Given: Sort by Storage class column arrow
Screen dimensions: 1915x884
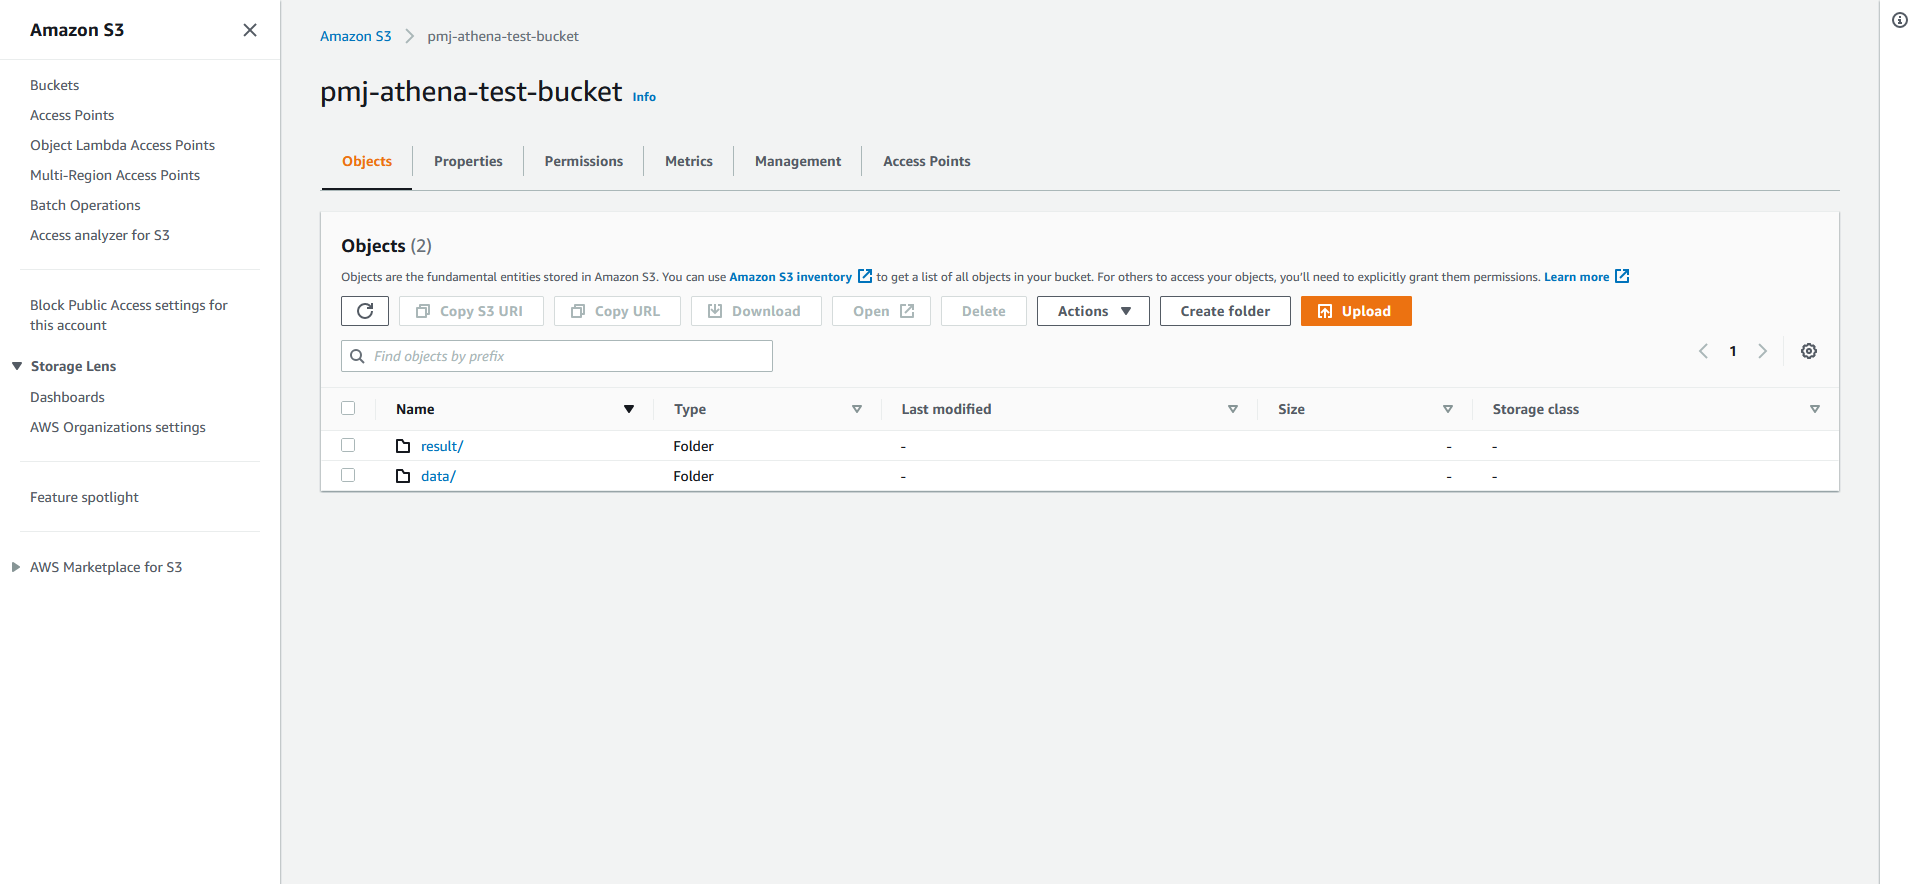Looking at the screenshot, I should coord(1815,409).
